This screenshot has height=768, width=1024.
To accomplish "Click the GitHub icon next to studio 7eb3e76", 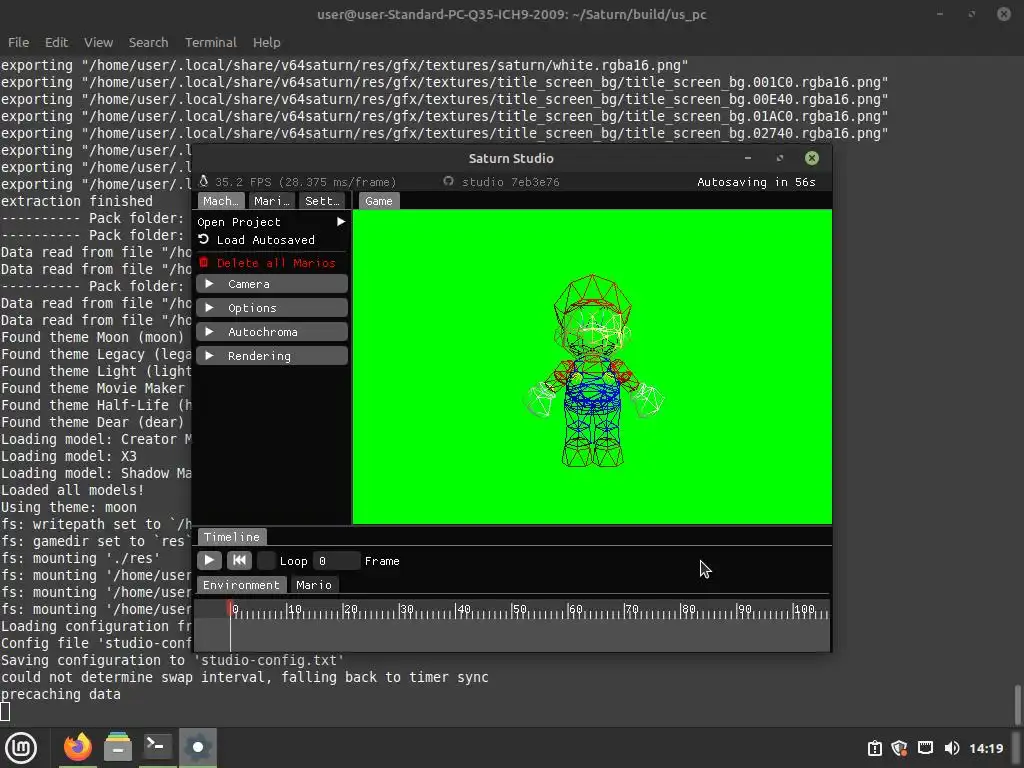I will click(x=448, y=181).
